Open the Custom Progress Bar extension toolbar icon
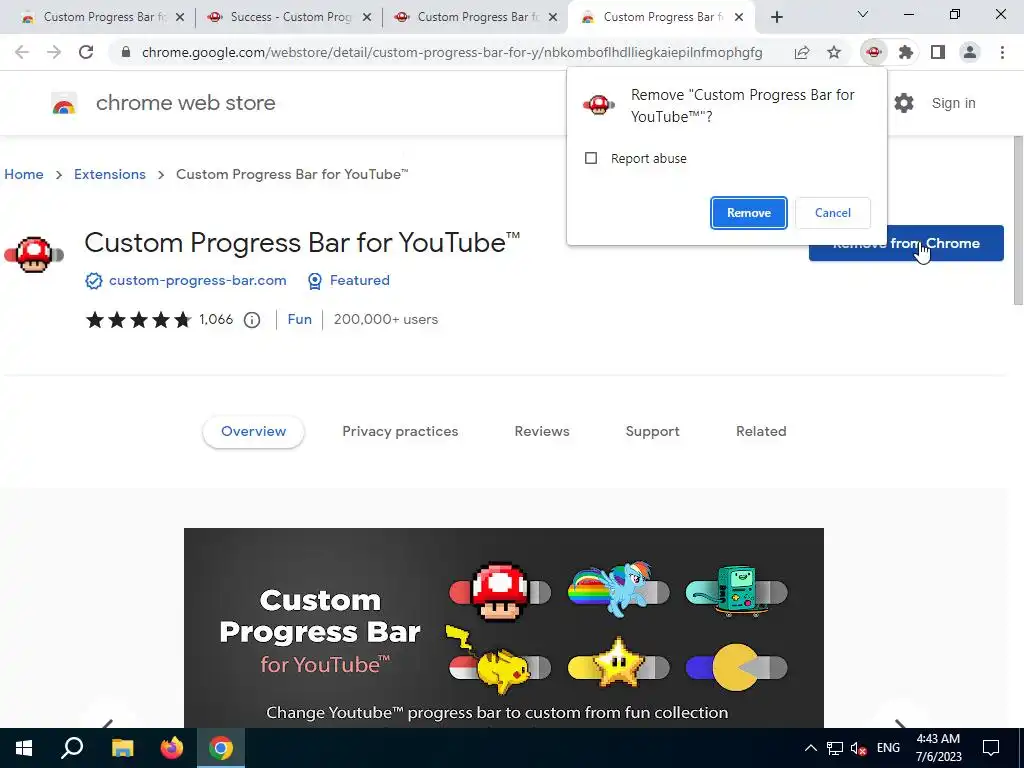 tap(874, 52)
